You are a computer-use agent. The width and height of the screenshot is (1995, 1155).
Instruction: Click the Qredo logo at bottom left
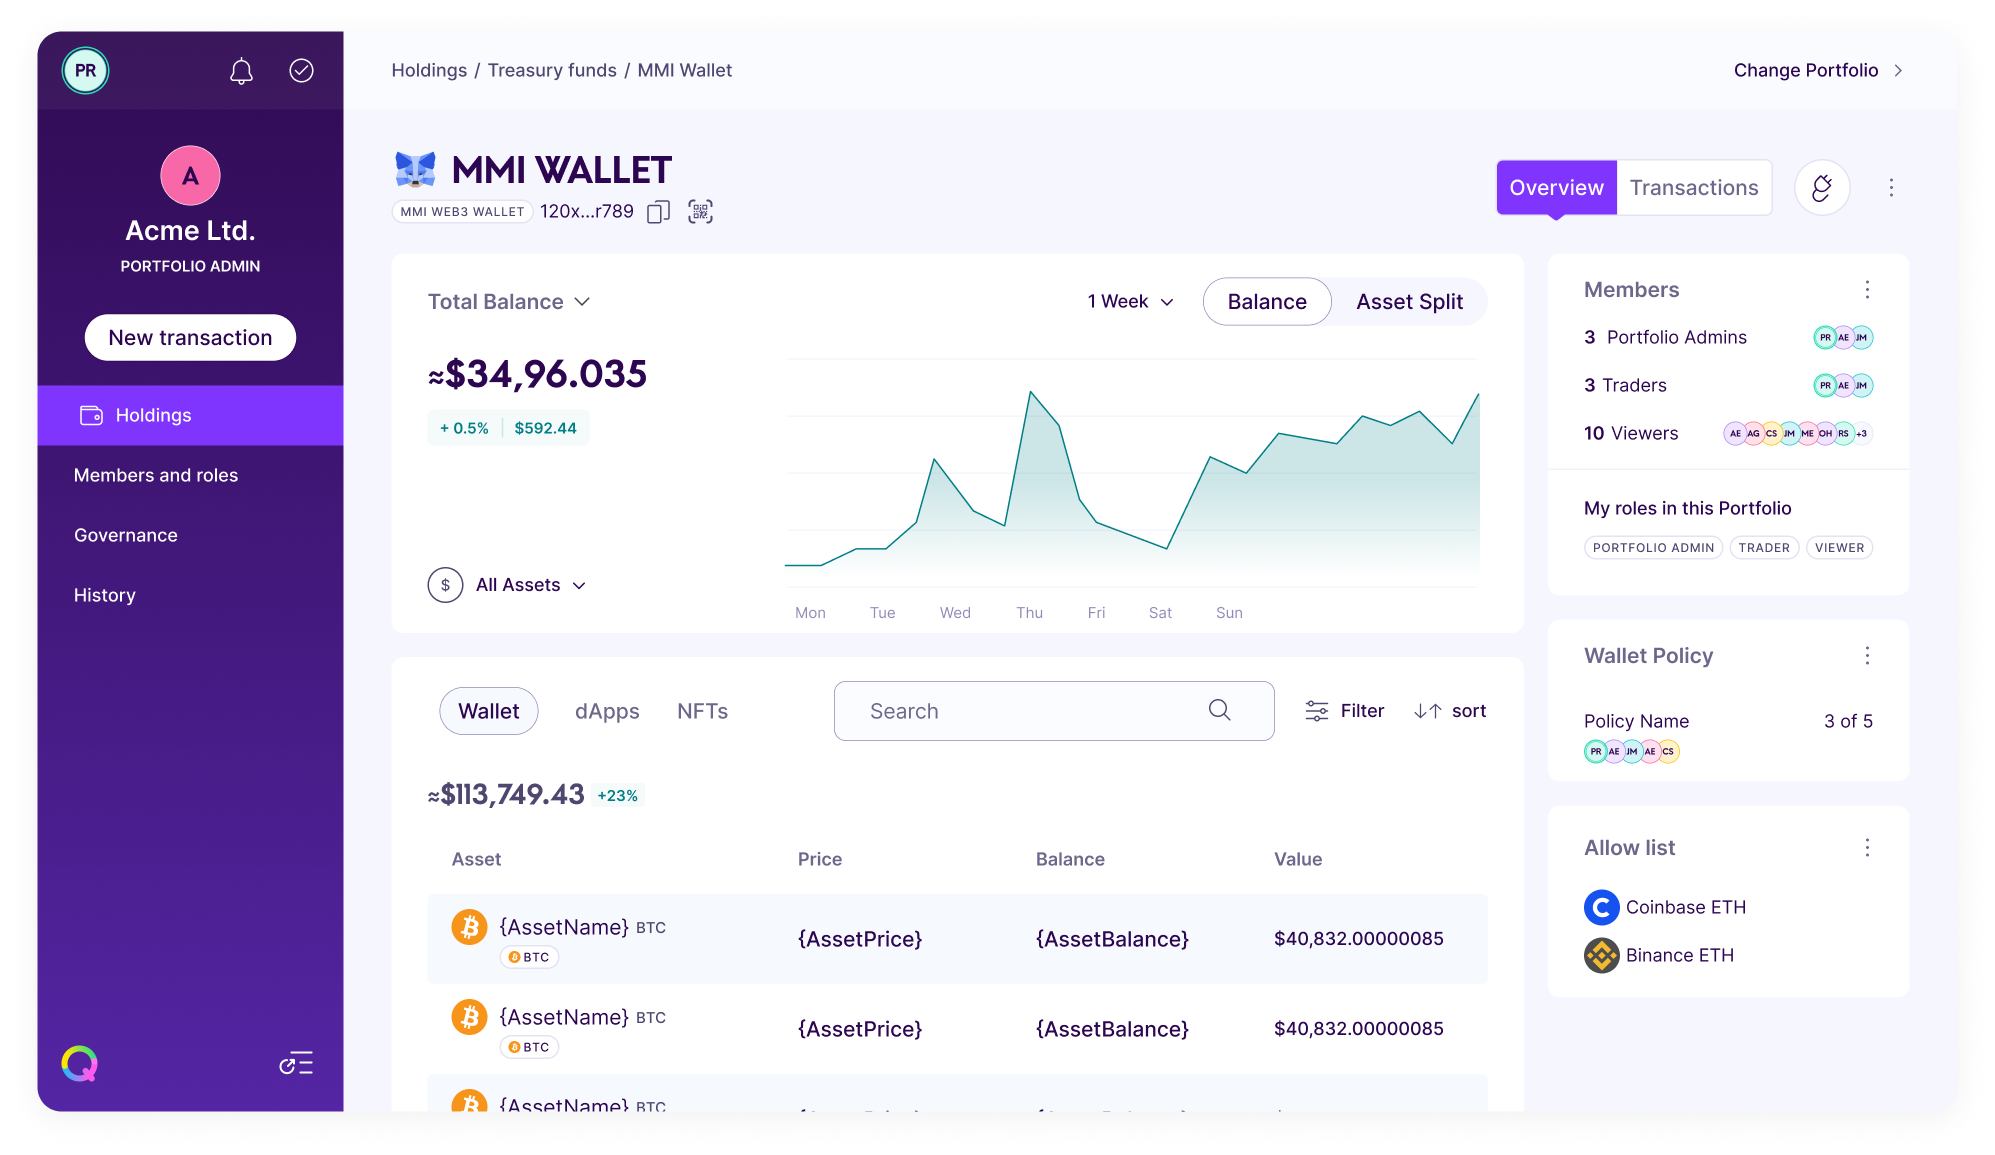click(x=81, y=1063)
